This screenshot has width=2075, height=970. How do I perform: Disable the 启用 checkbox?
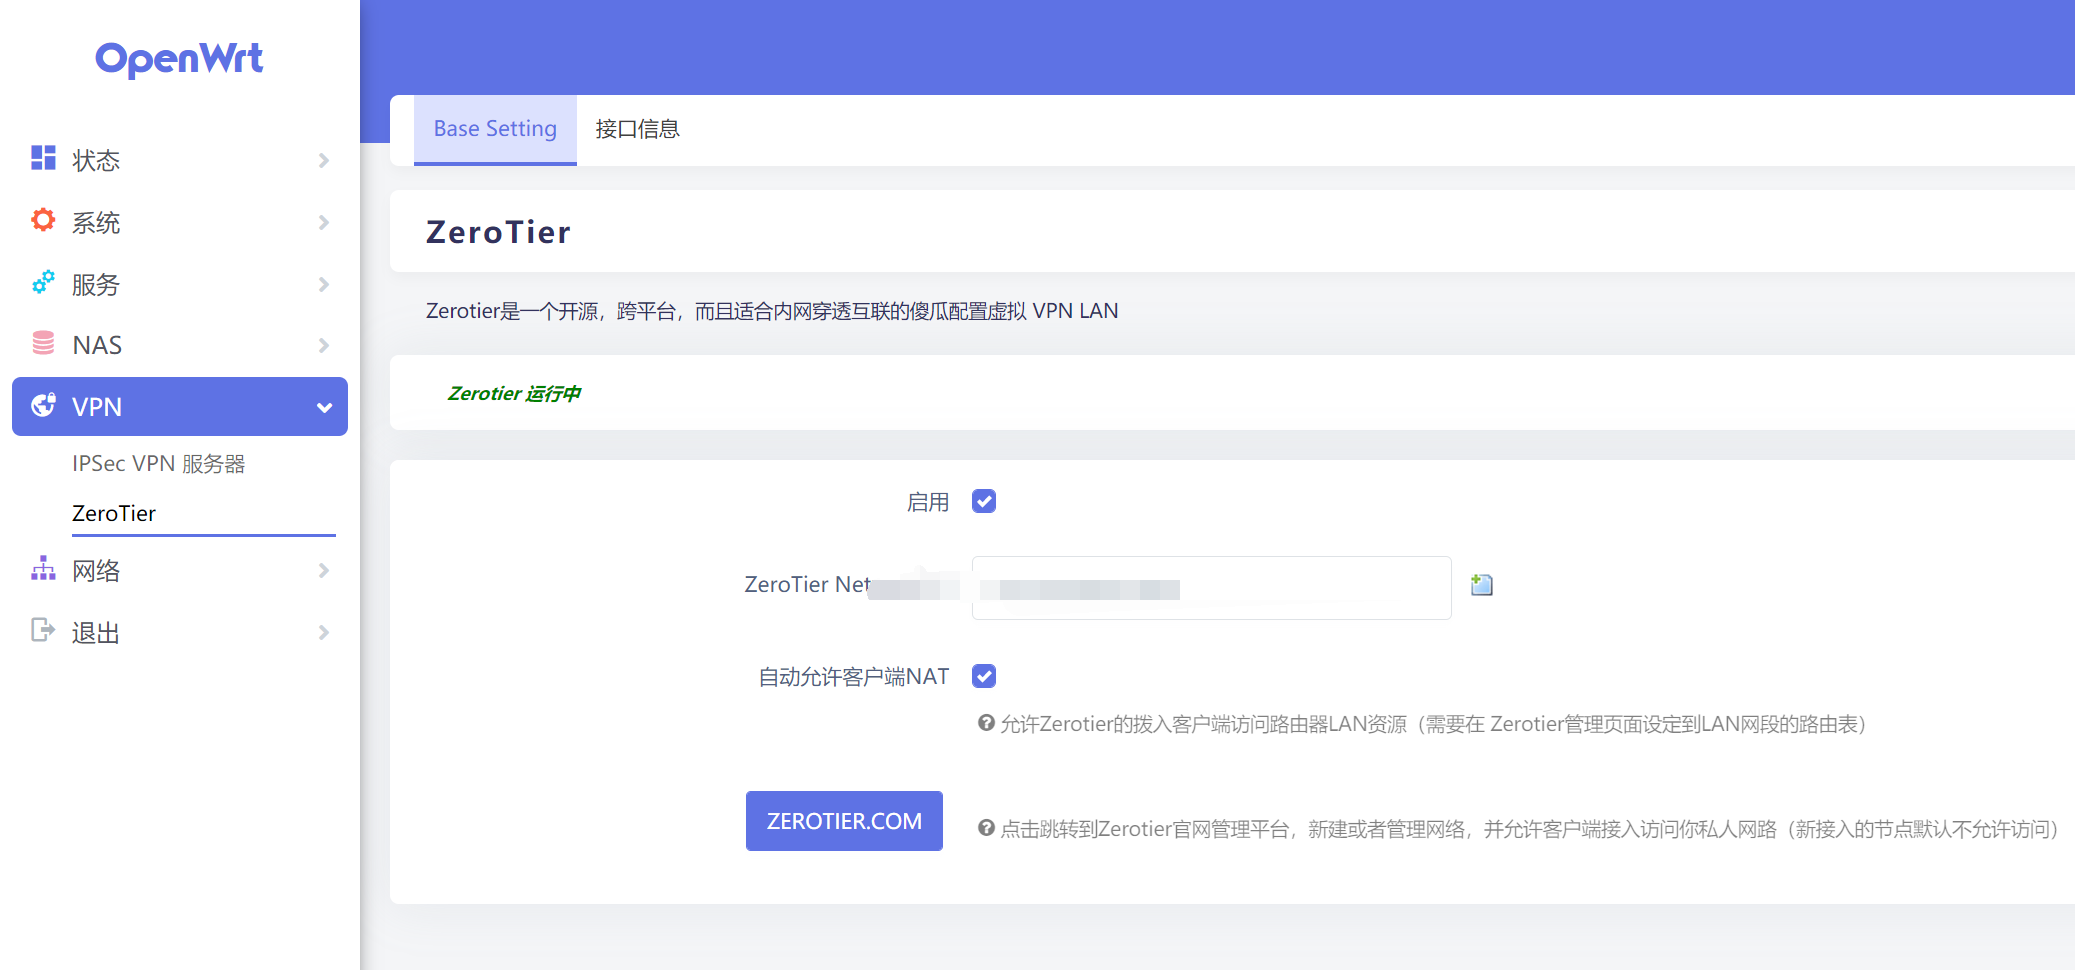coord(984,501)
